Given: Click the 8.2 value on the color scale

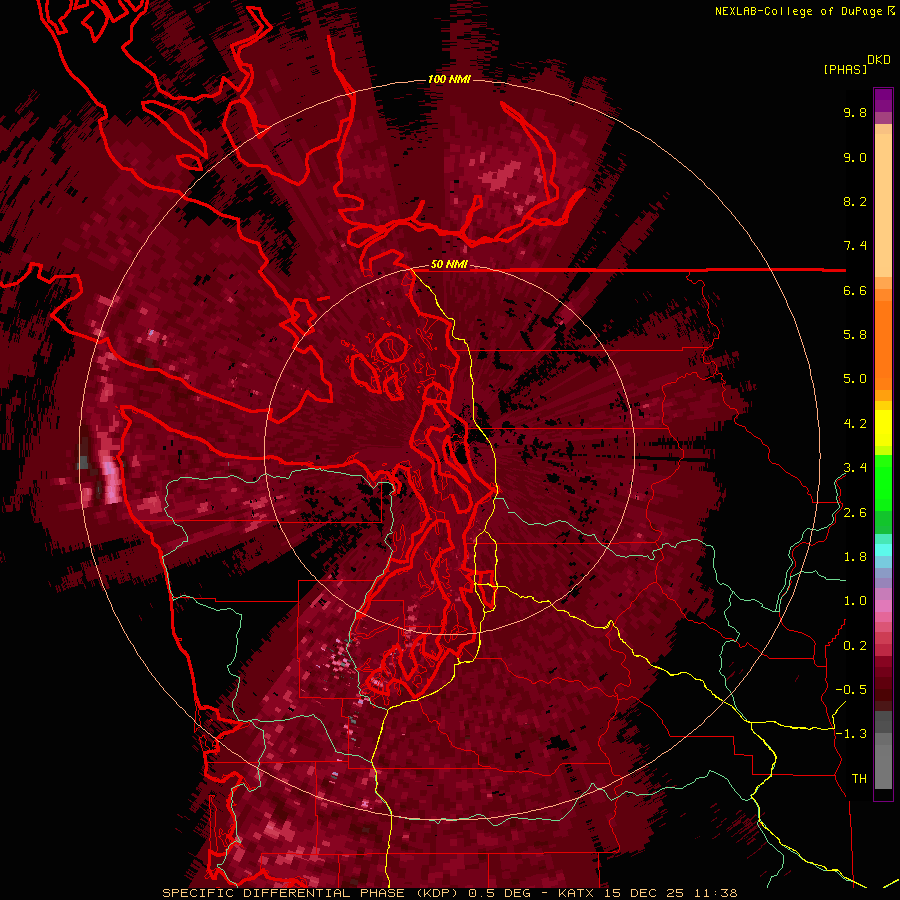Looking at the screenshot, I should pyautogui.click(x=855, y=201).
